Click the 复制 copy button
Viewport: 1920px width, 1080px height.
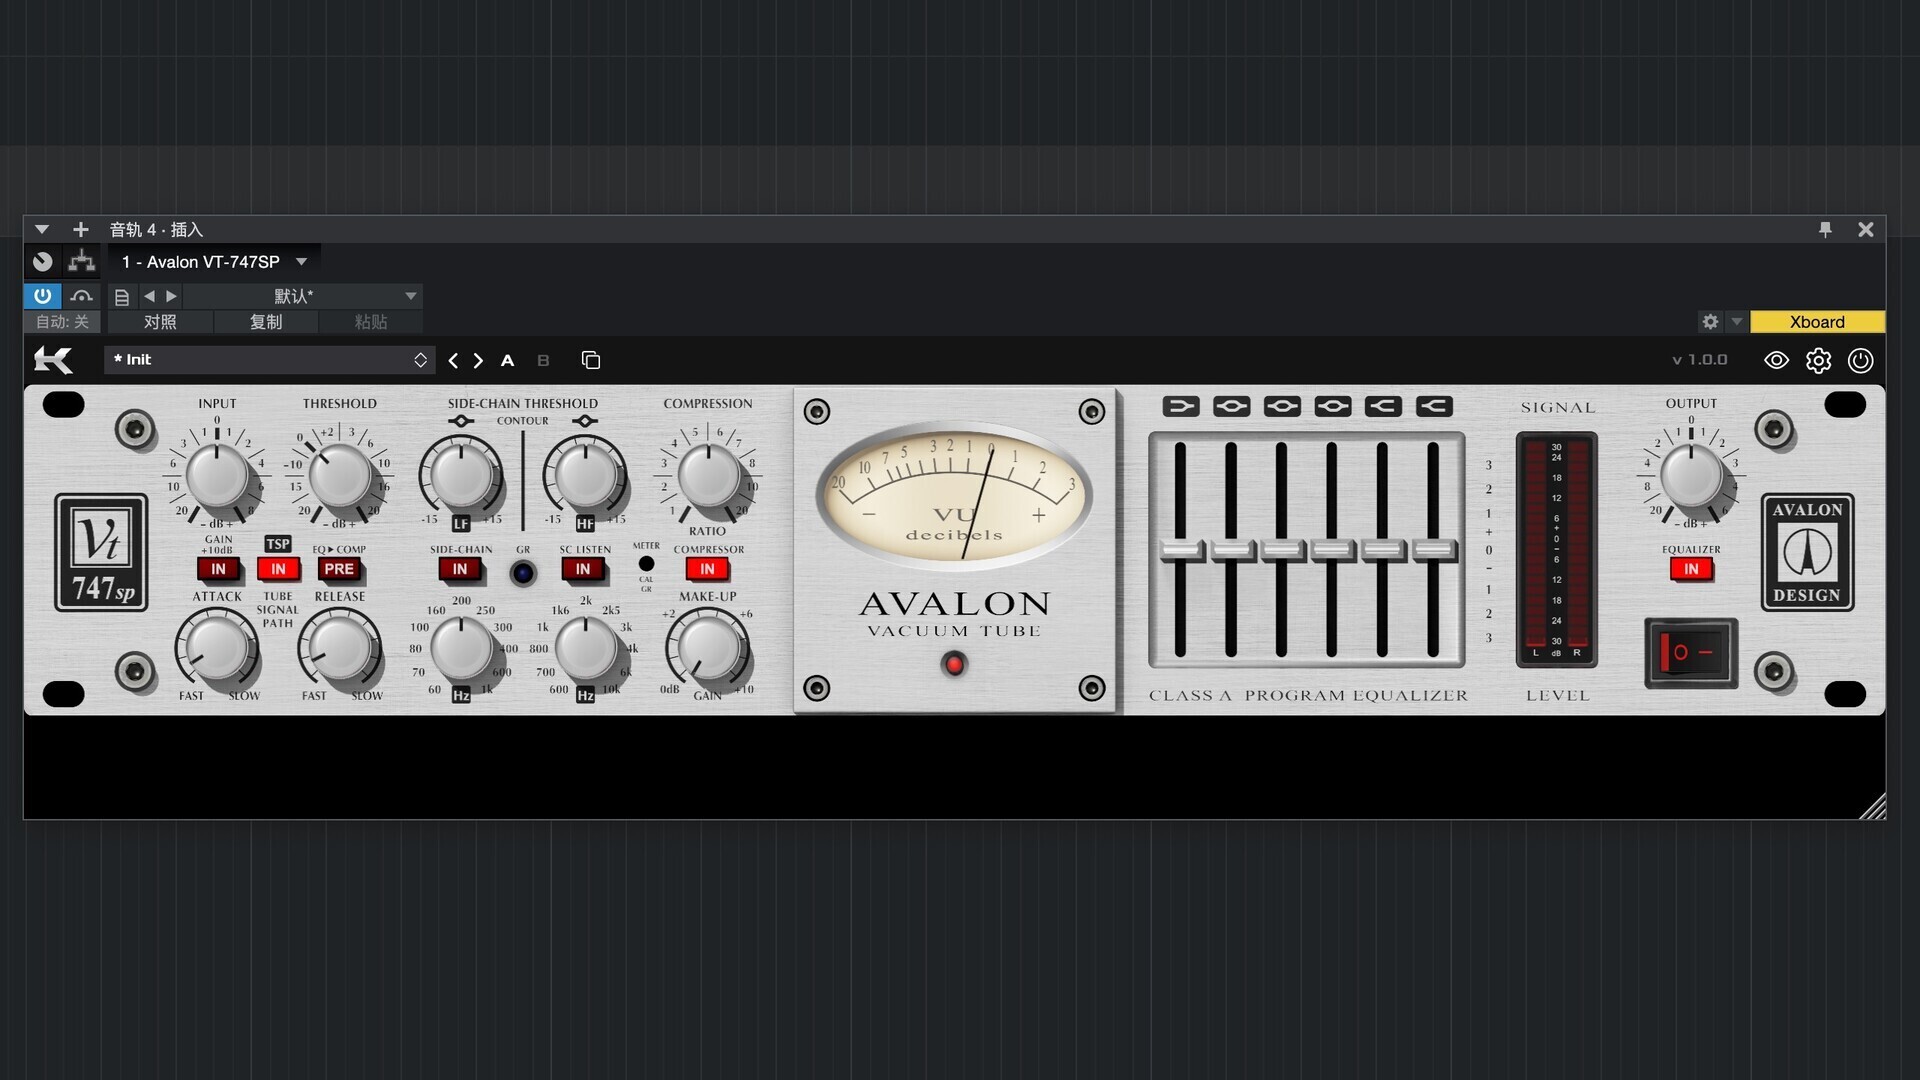click(266, 322)
